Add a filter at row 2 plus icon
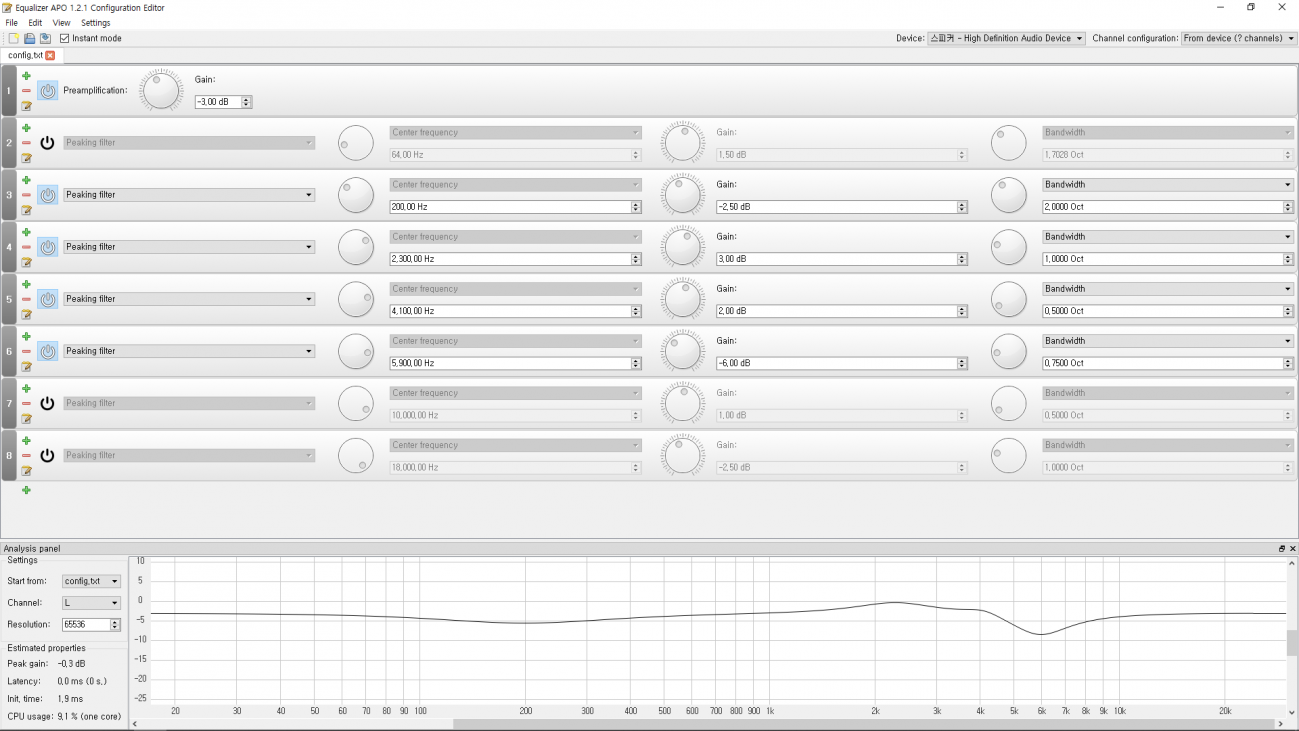This screenshot has height=731, width=1299. point(26,128)
